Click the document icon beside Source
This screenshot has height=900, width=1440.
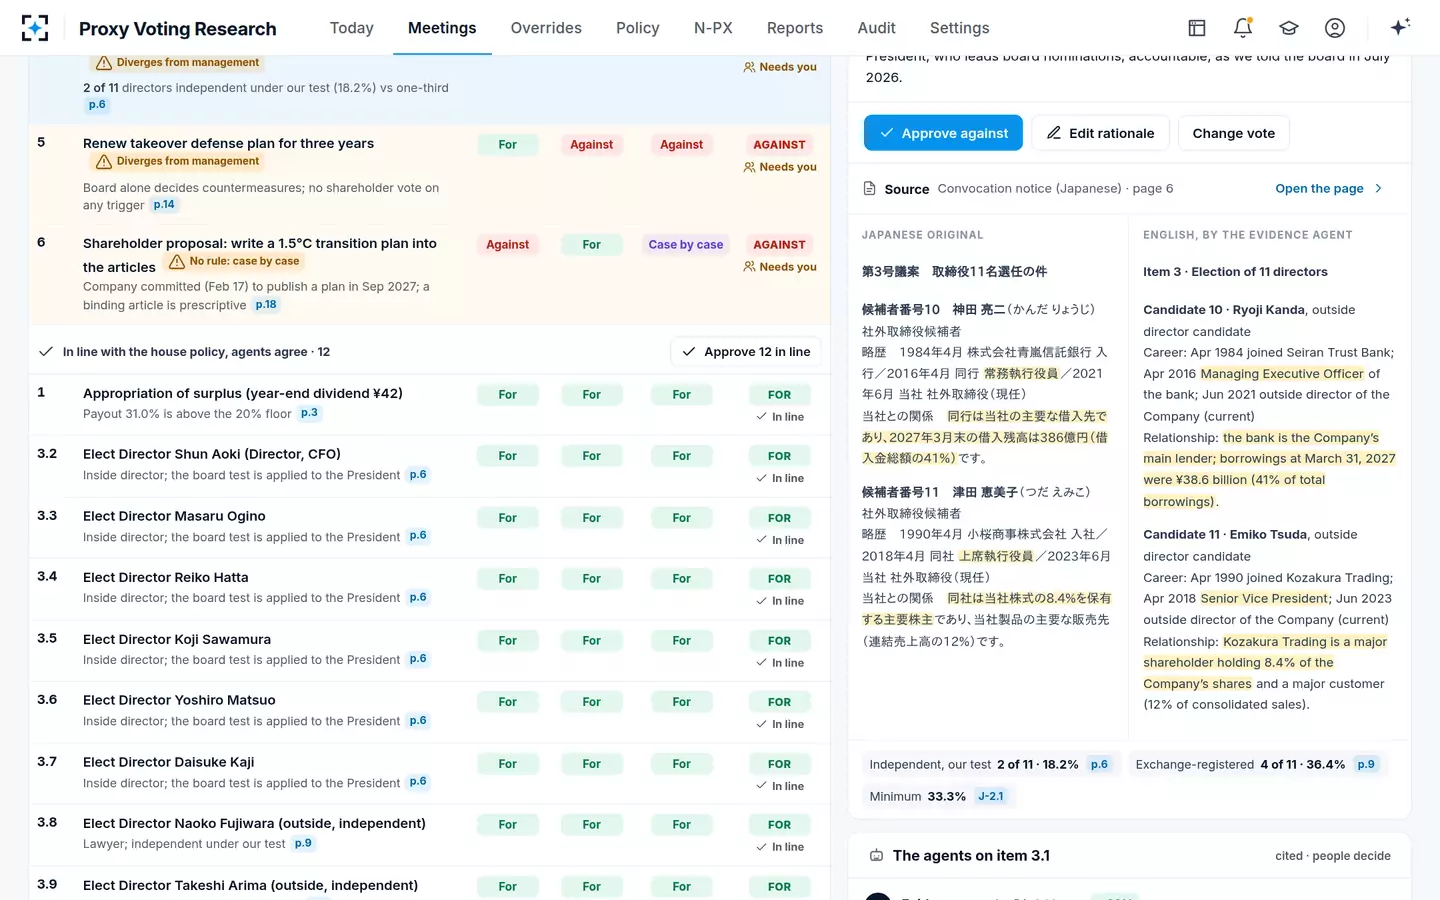coord(870,188)
